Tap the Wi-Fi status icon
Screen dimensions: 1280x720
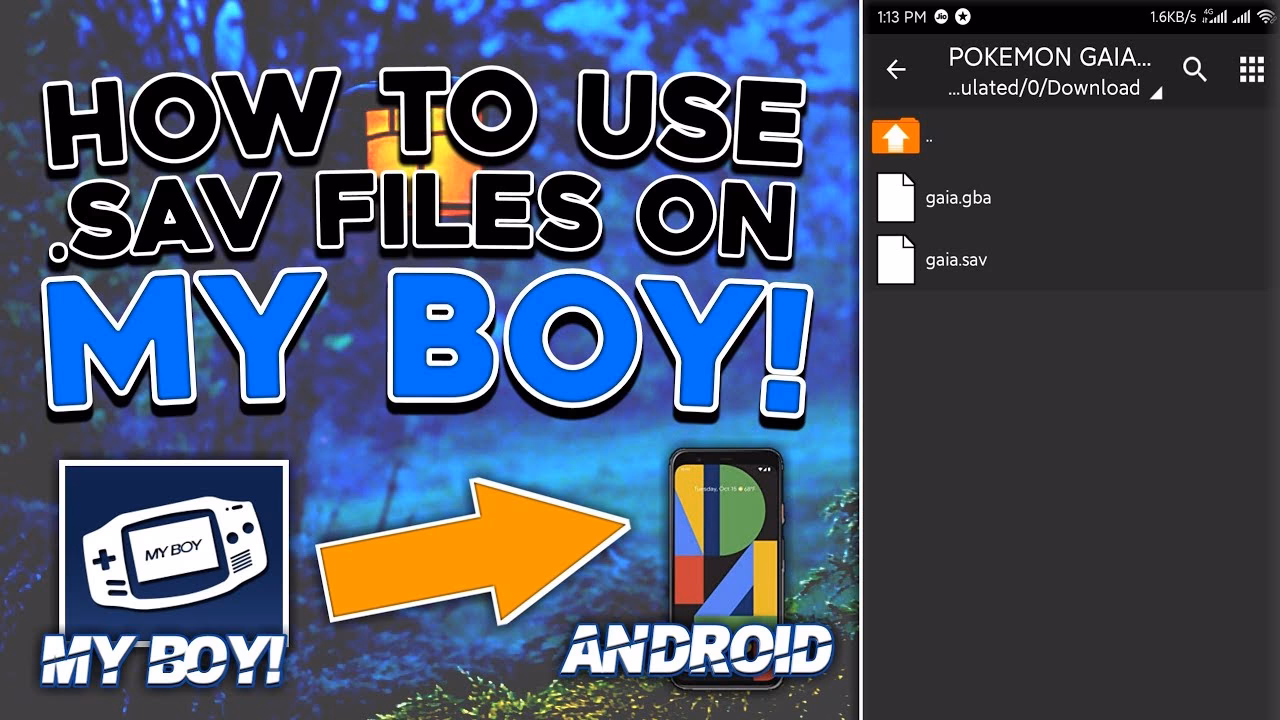[1266, 16]
